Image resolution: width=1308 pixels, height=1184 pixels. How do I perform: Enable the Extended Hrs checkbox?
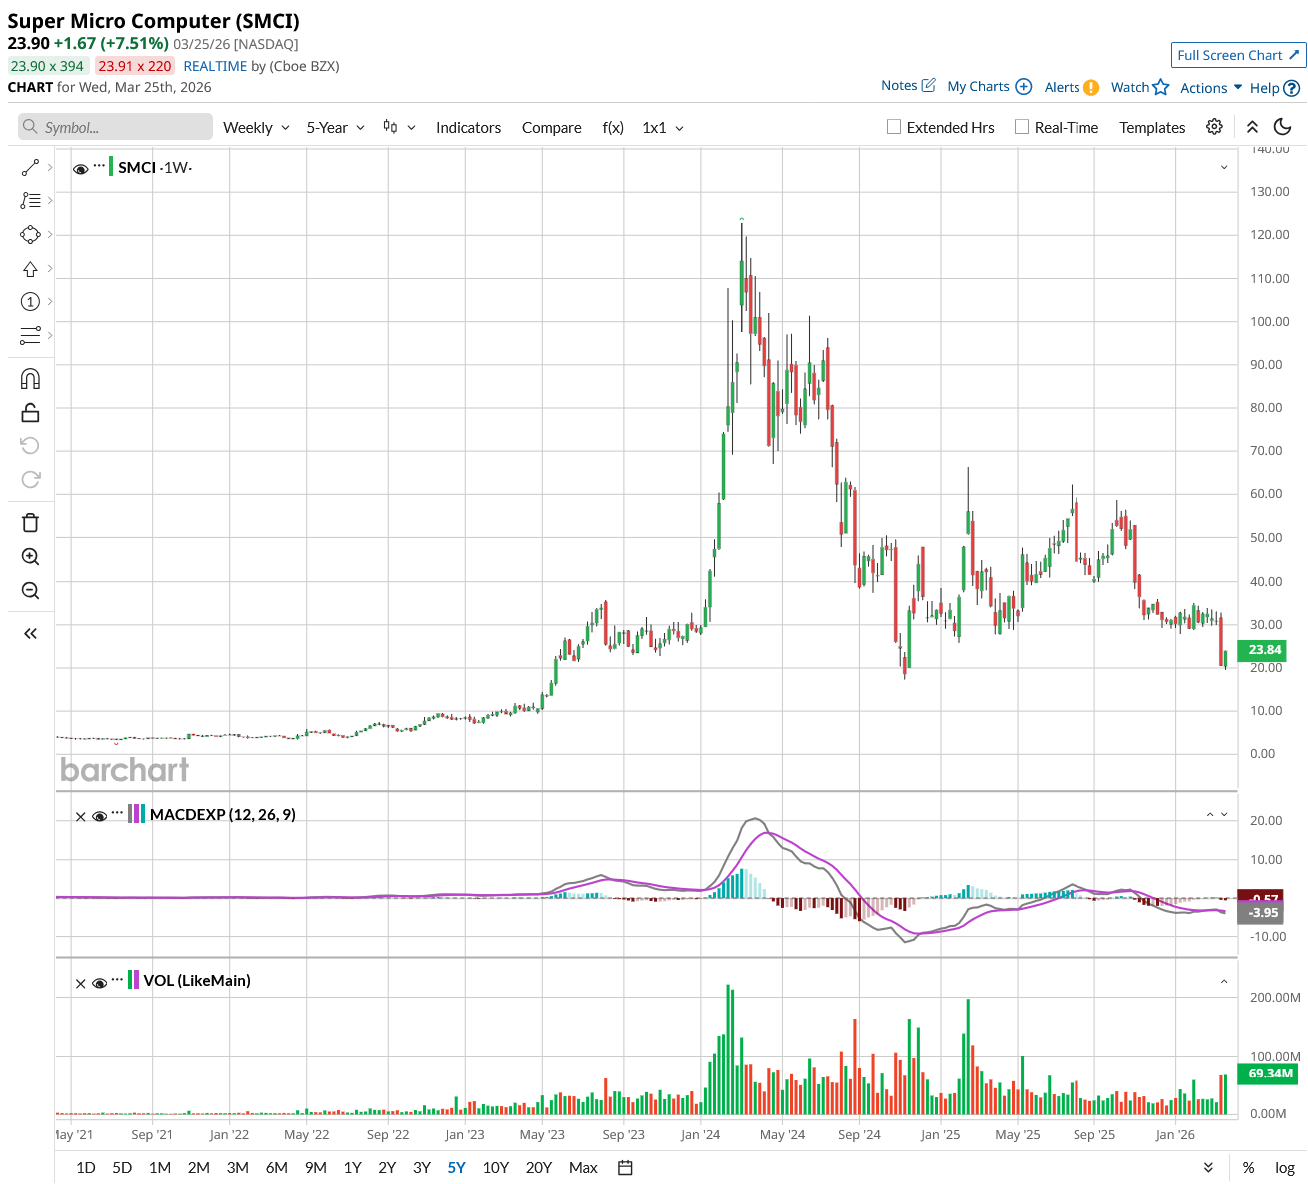point(894,127)
